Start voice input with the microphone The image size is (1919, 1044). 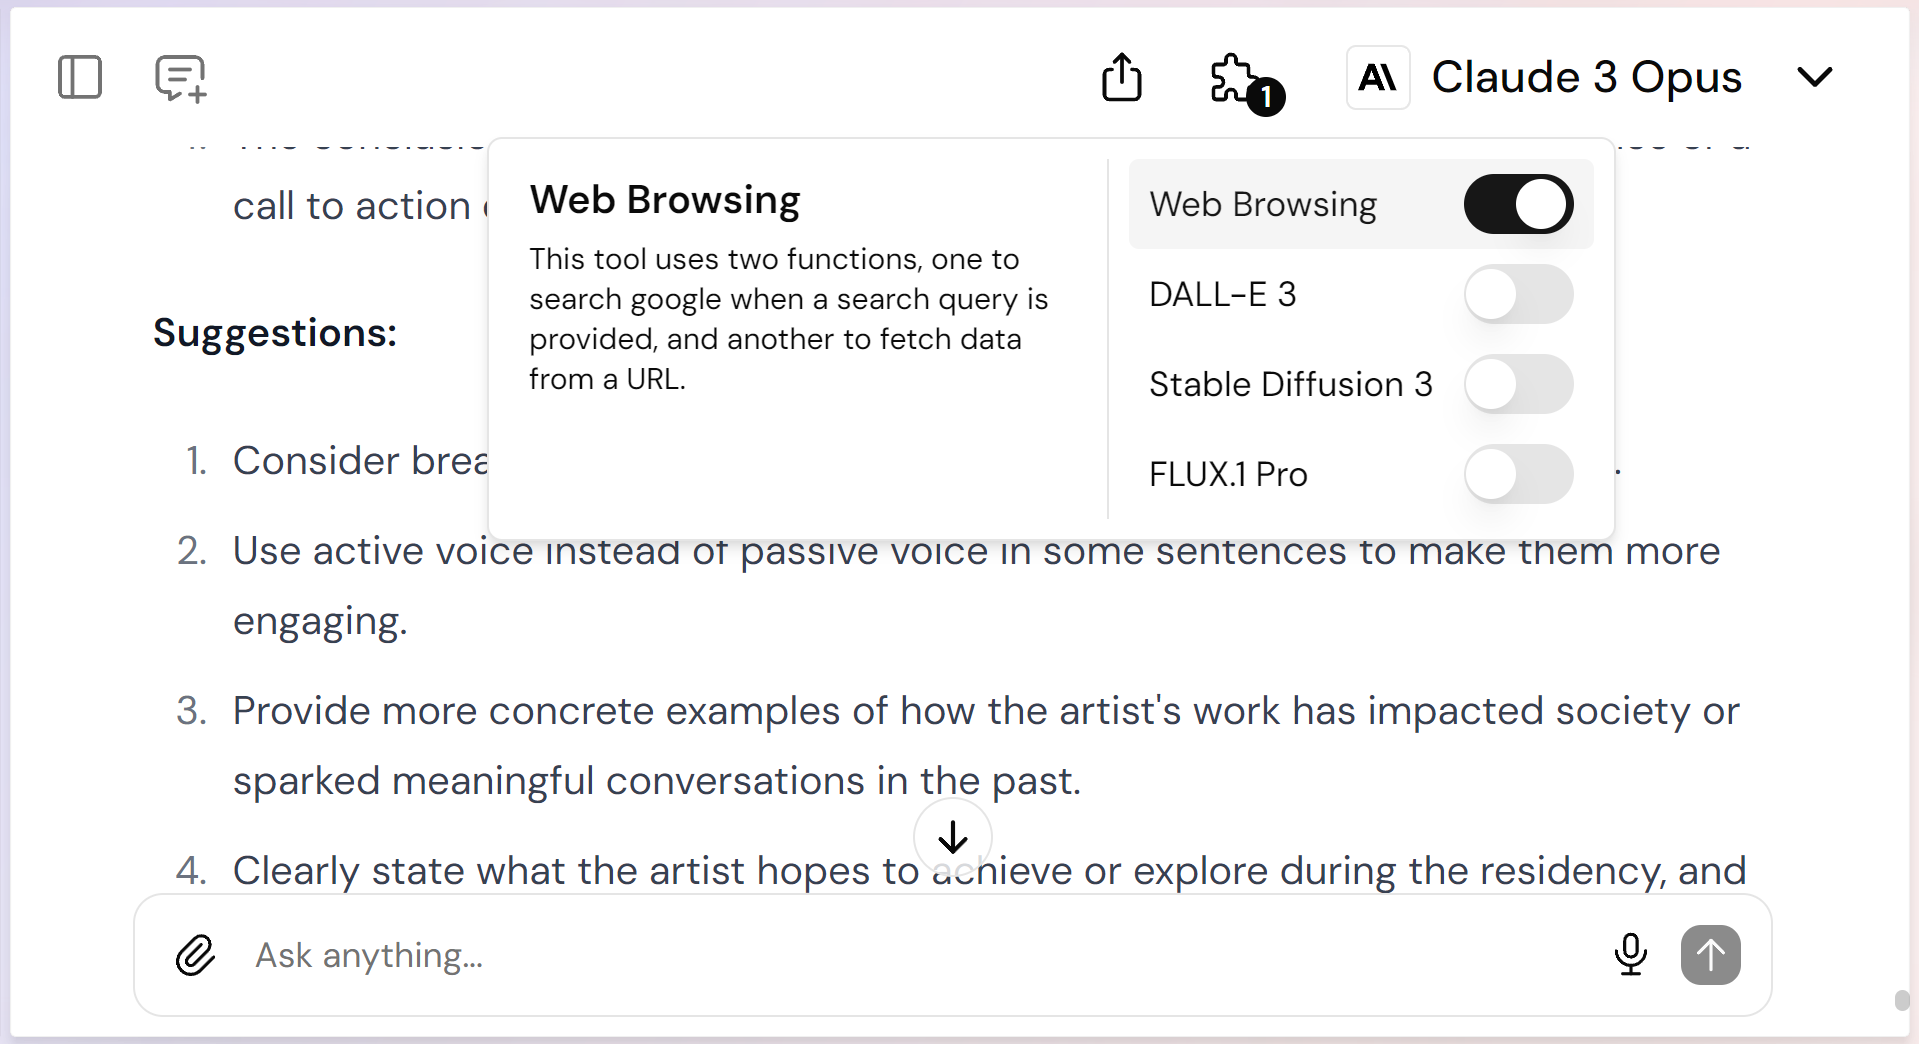(x=1630, y=955)
